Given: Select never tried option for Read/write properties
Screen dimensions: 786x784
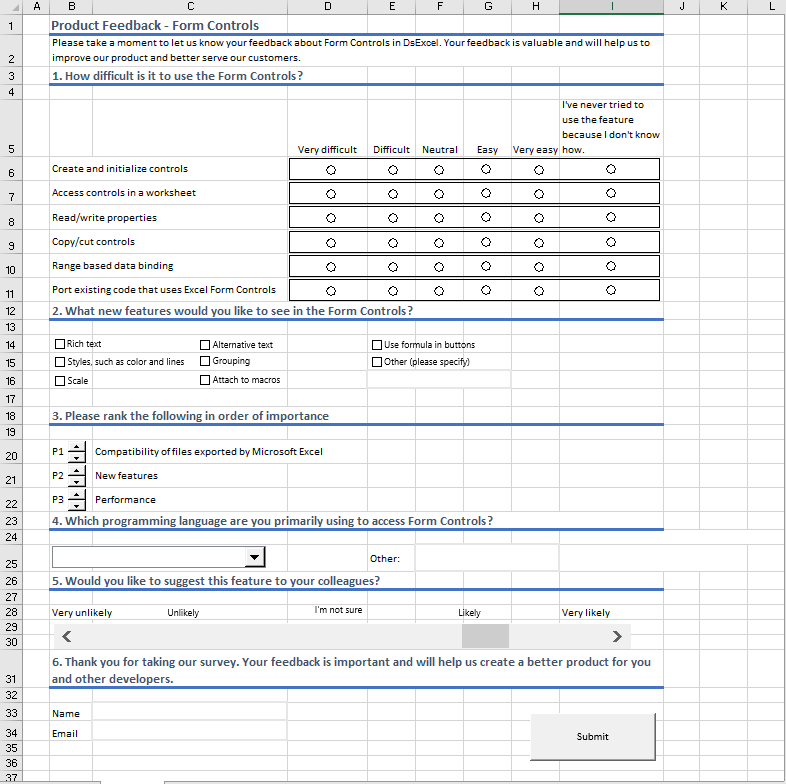Looking at the screenshot, I should tap(611, 217).
